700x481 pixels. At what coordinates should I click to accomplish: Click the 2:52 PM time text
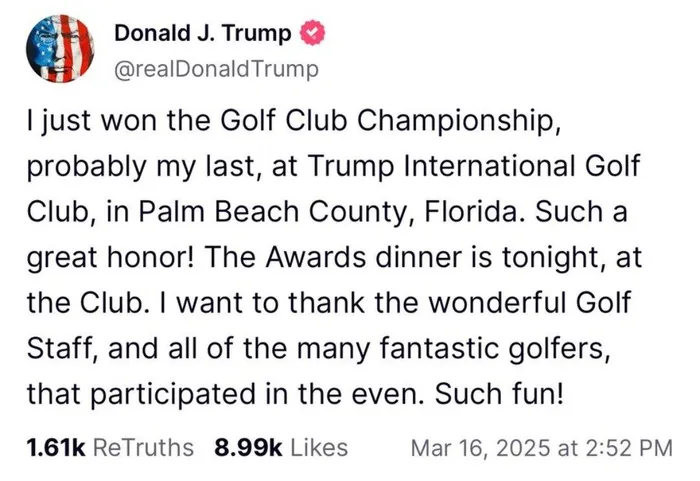click(x=629, y=448)
